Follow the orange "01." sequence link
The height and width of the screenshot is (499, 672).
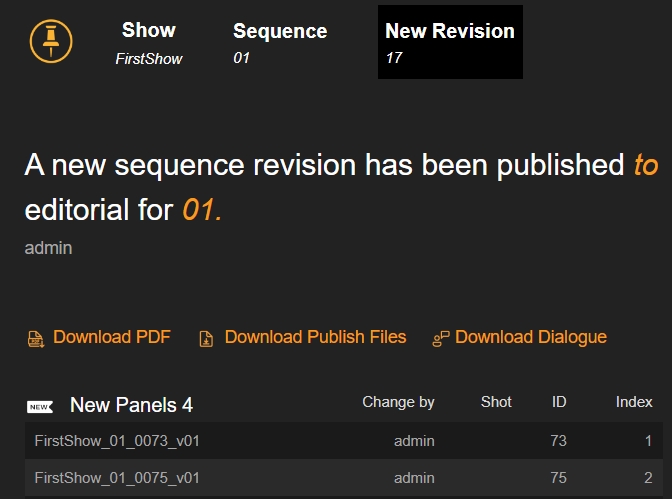[x=202, y=211]
